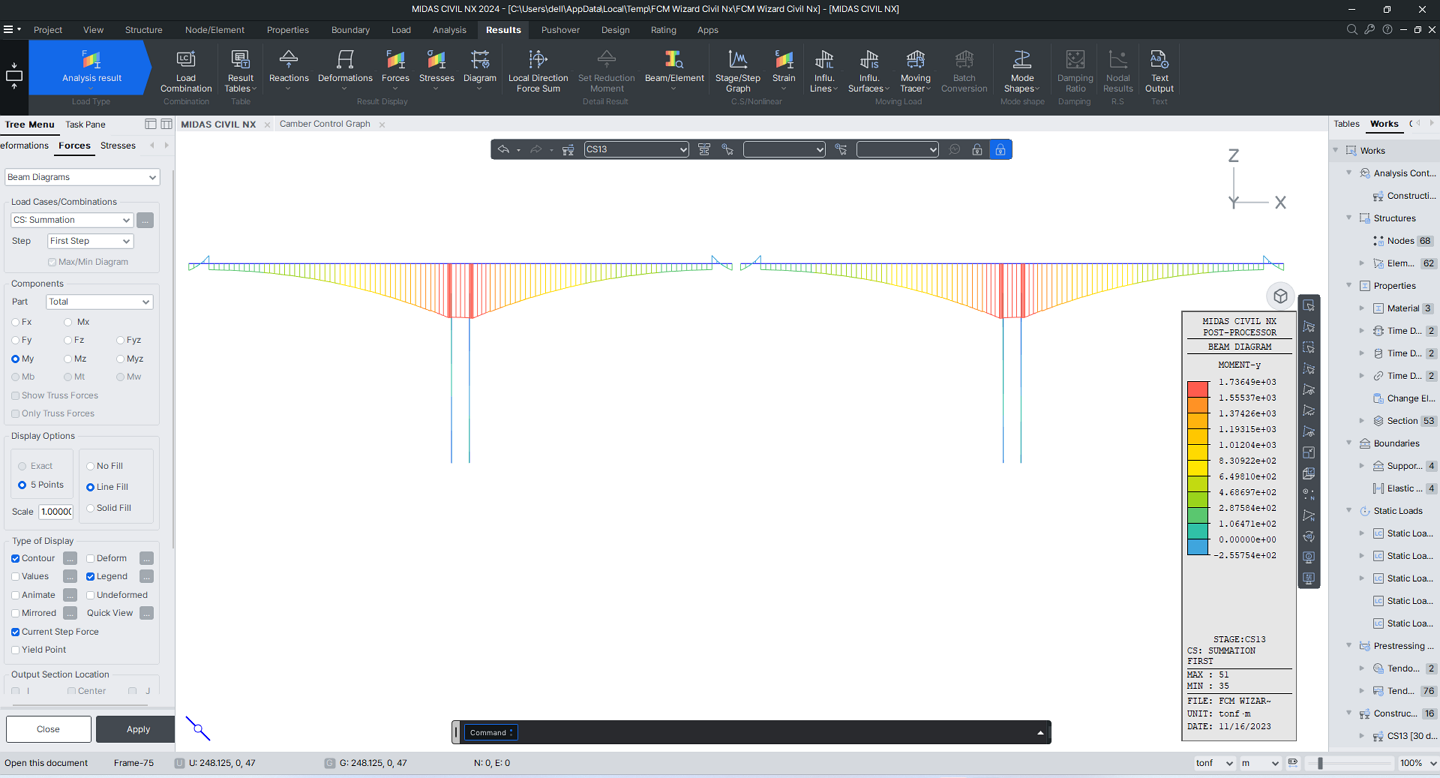This screenshot has width=1440, height=778.
Task: Open the Analysis ribbon tab
Action: [x=449, y=30]
